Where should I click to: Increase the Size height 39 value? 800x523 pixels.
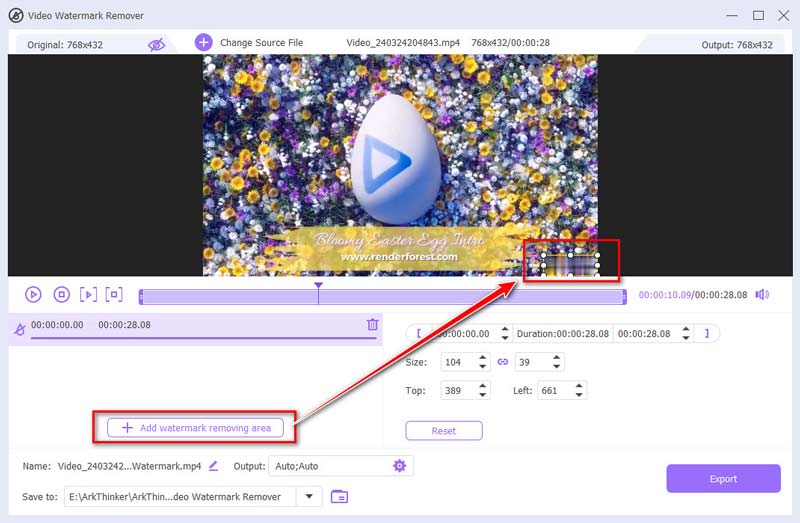tap(557, 358)
